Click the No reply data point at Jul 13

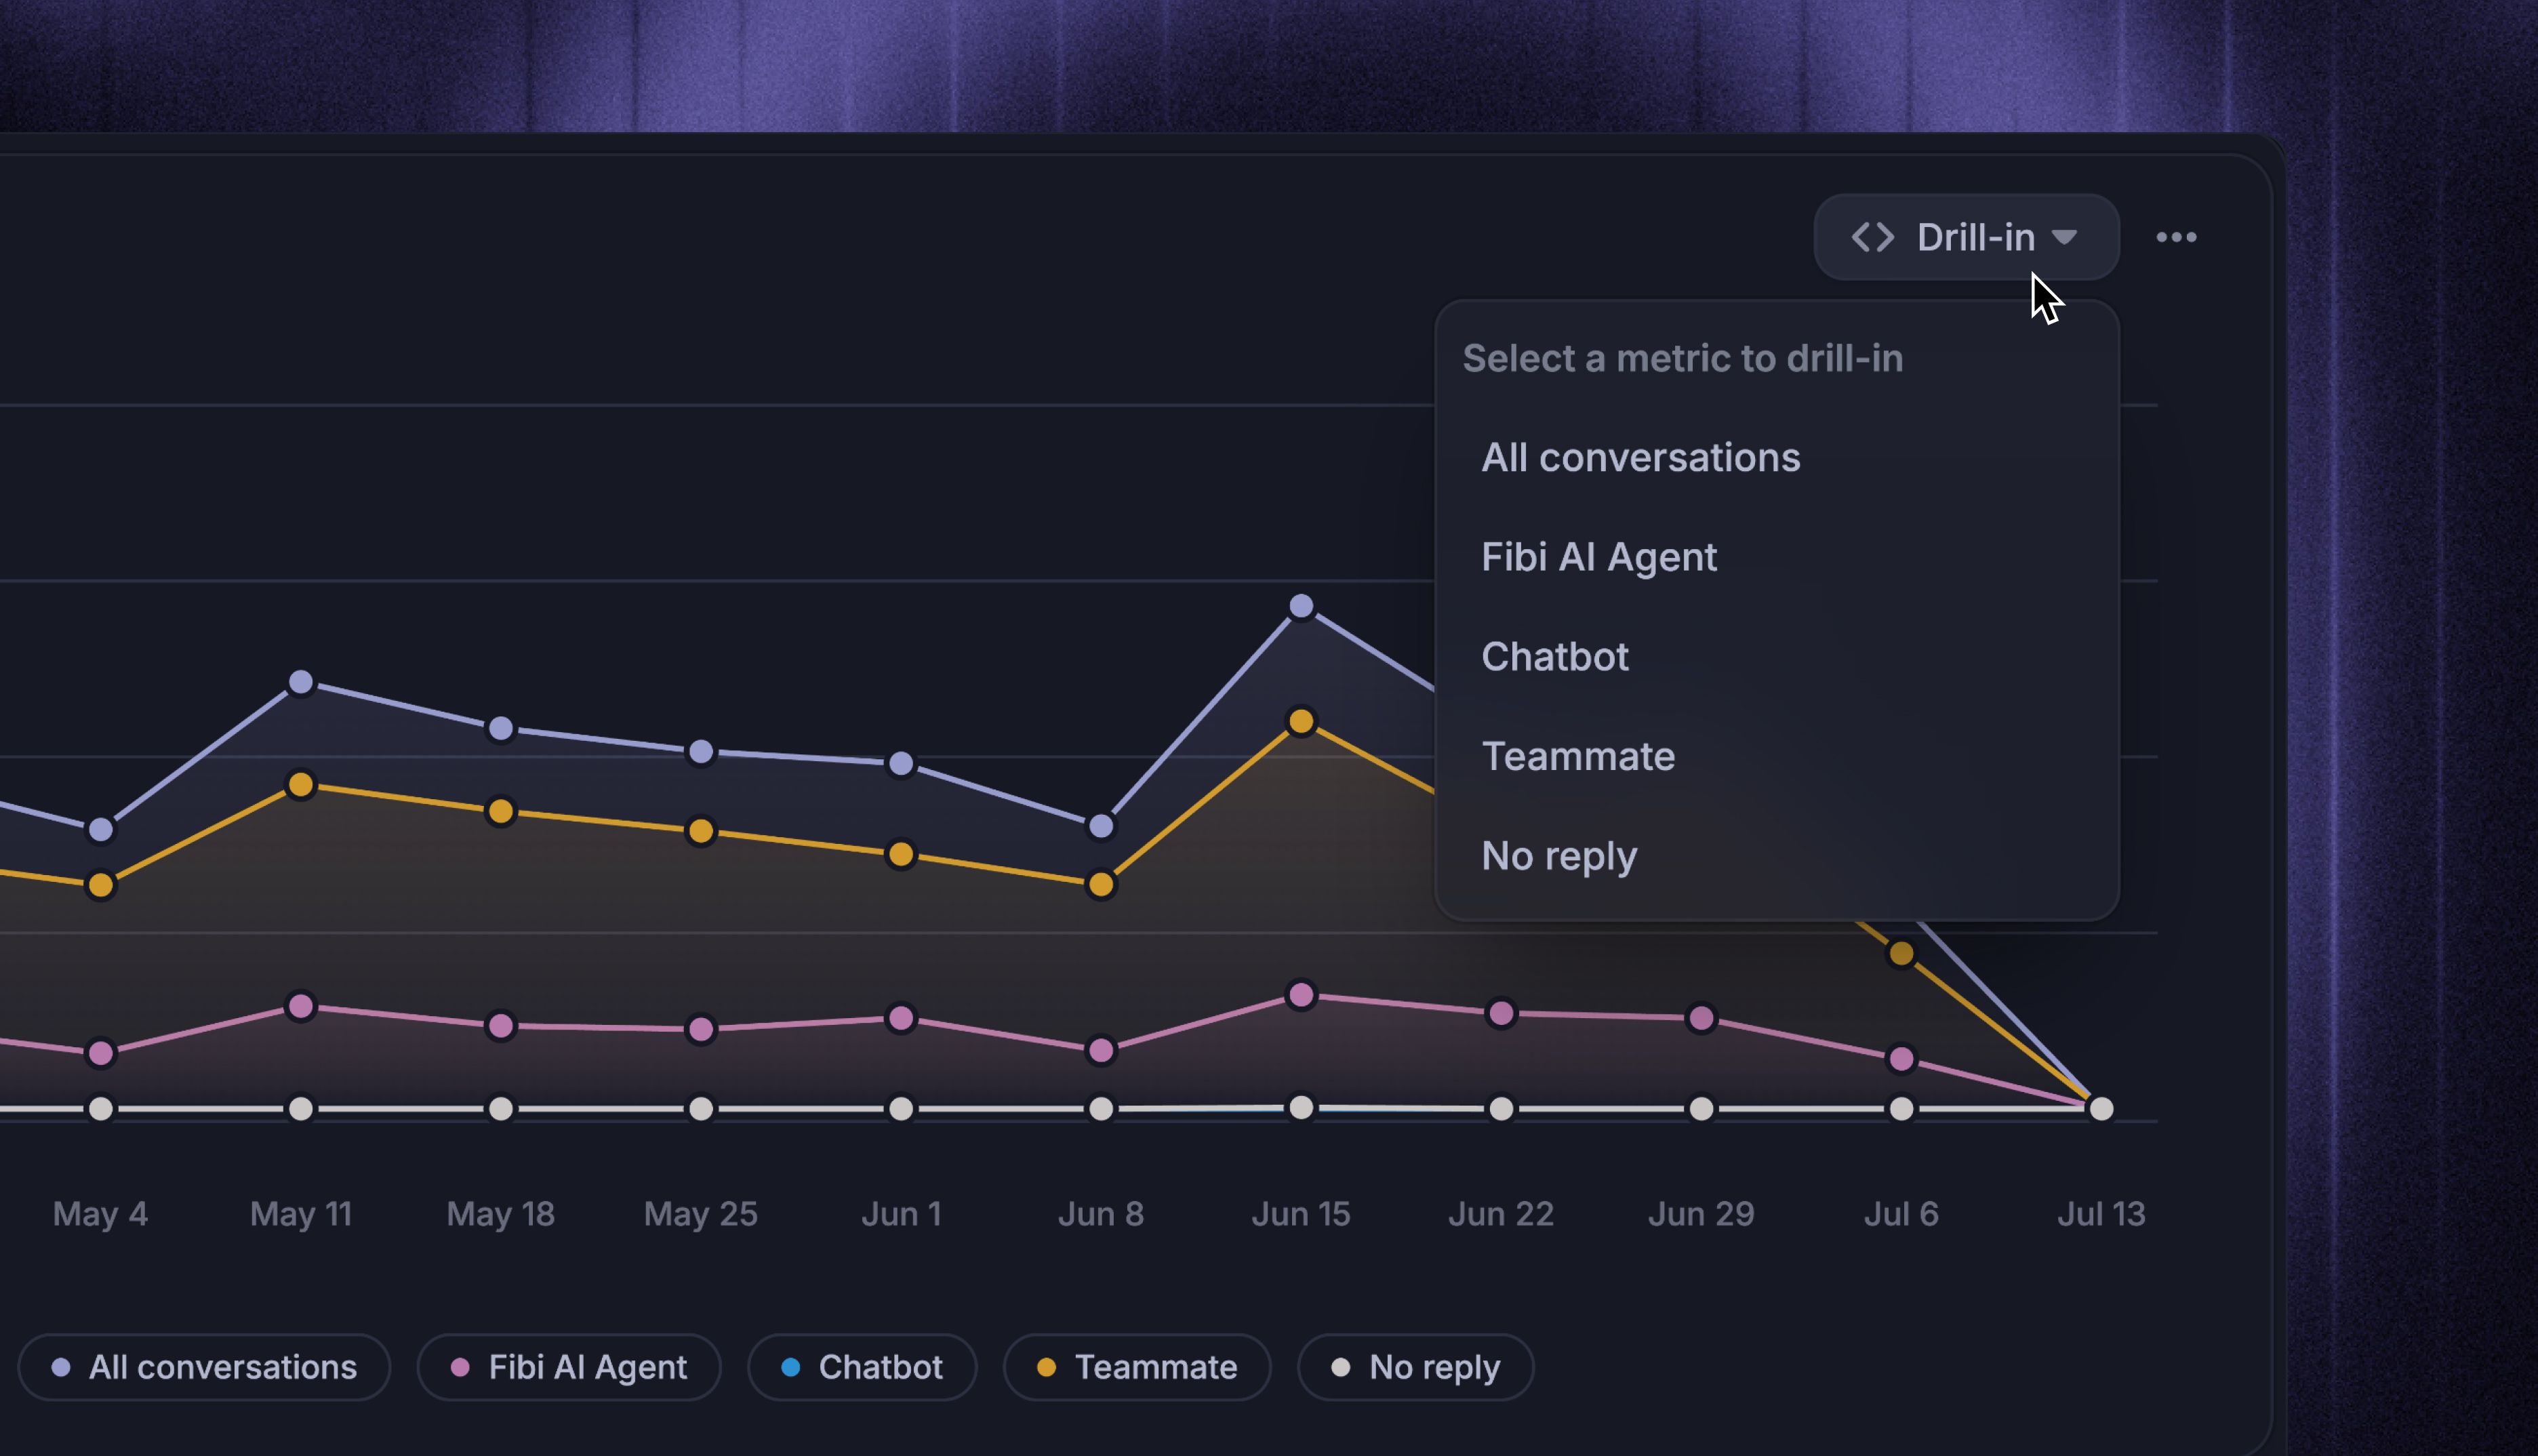(2101, 1108)
